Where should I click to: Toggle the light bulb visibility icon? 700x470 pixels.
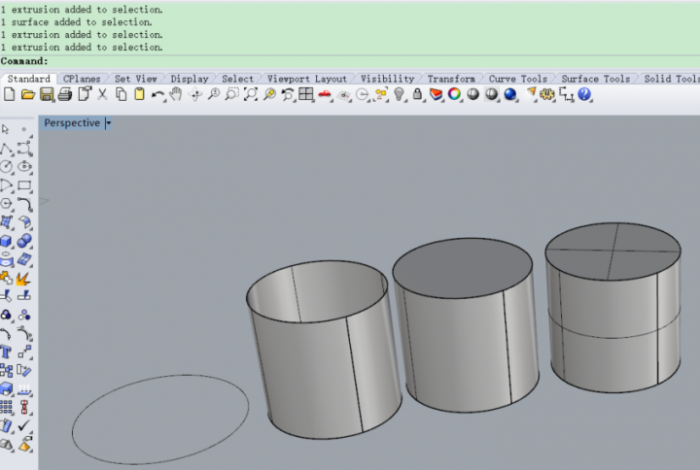[399, 94]
